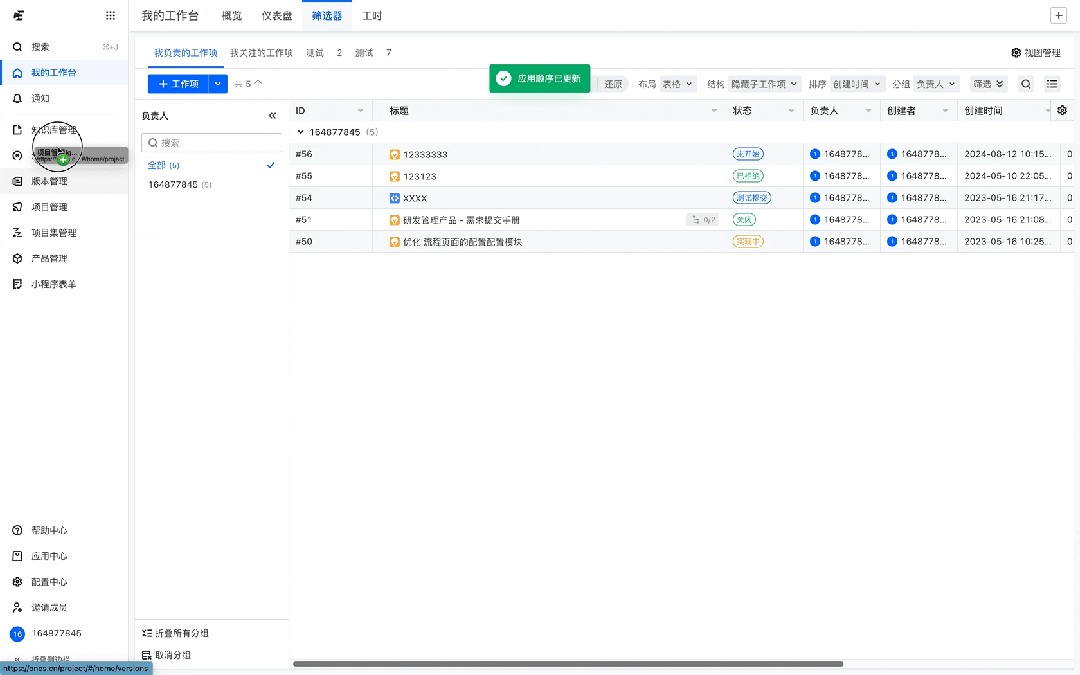Open table column settings gear
Screen dimensions: 1080x675
click(x=1062, y=110)
